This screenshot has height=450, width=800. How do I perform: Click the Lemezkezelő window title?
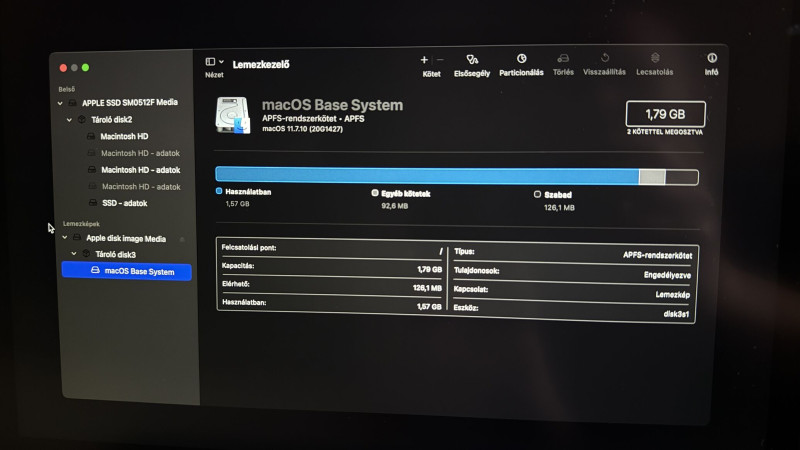click(261, 64)
